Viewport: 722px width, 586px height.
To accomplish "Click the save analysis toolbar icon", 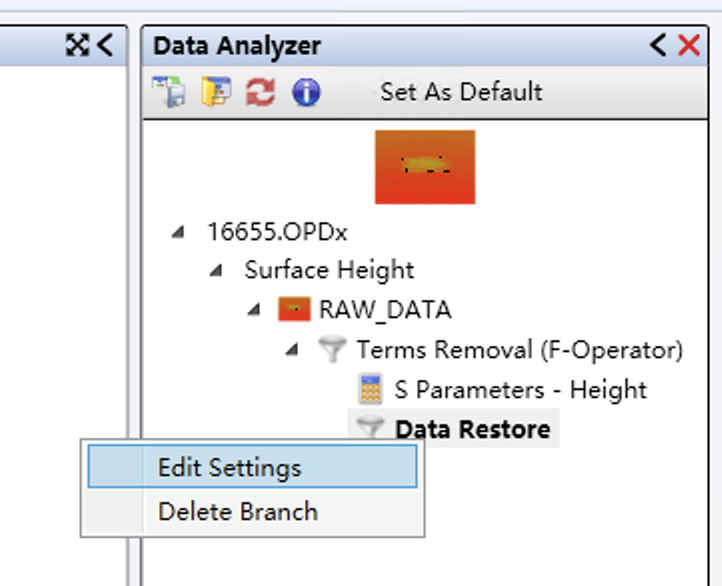I will pyautogui.click(x=169, y=92).
